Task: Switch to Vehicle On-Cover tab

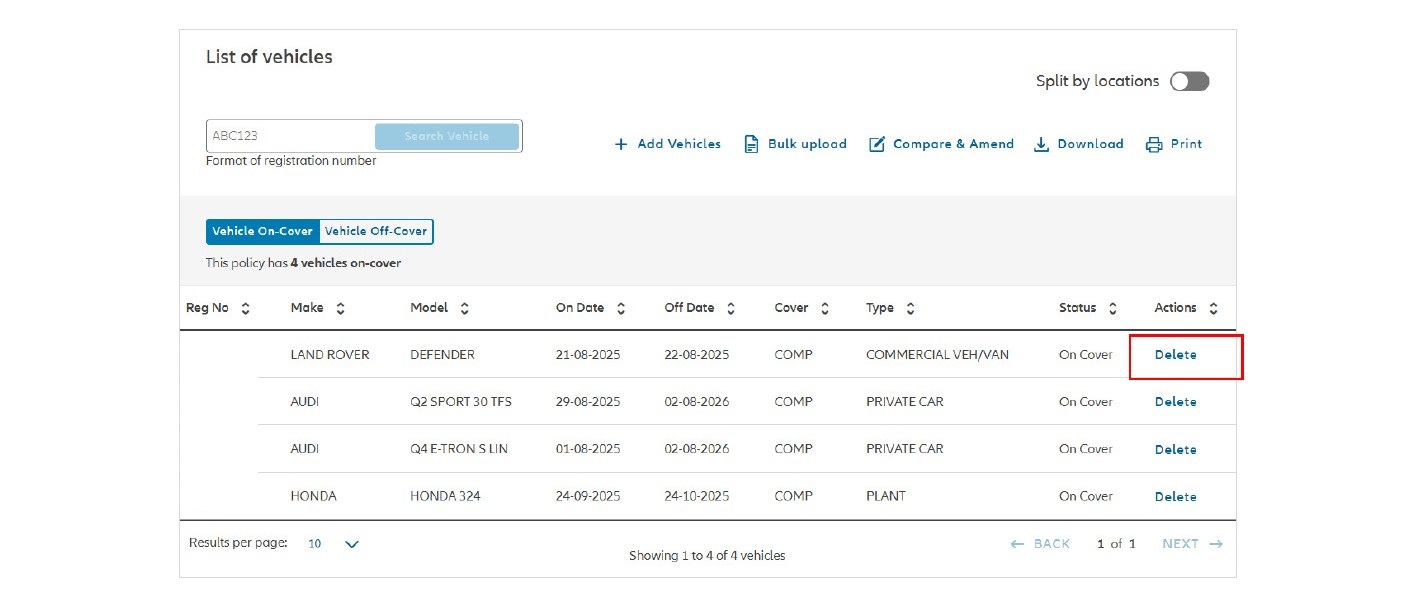Action: pos(263,231)
